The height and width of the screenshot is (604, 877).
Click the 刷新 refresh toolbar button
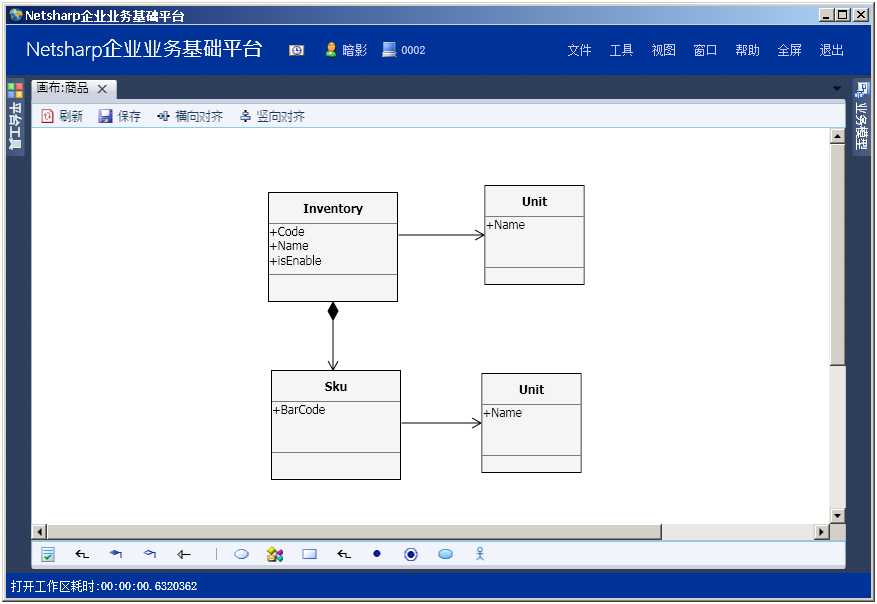(62, 116)
